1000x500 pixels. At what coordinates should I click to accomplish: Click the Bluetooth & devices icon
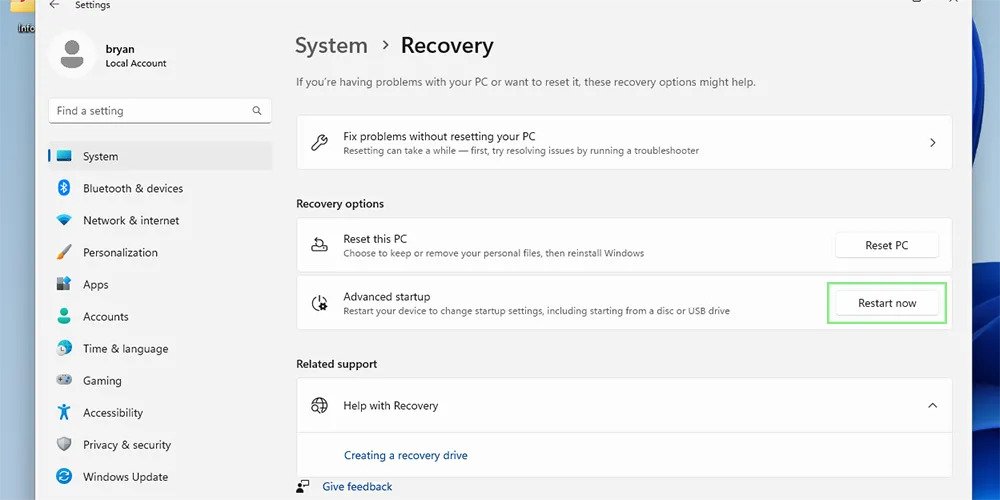pyautogui.click(x=64, y=188)
